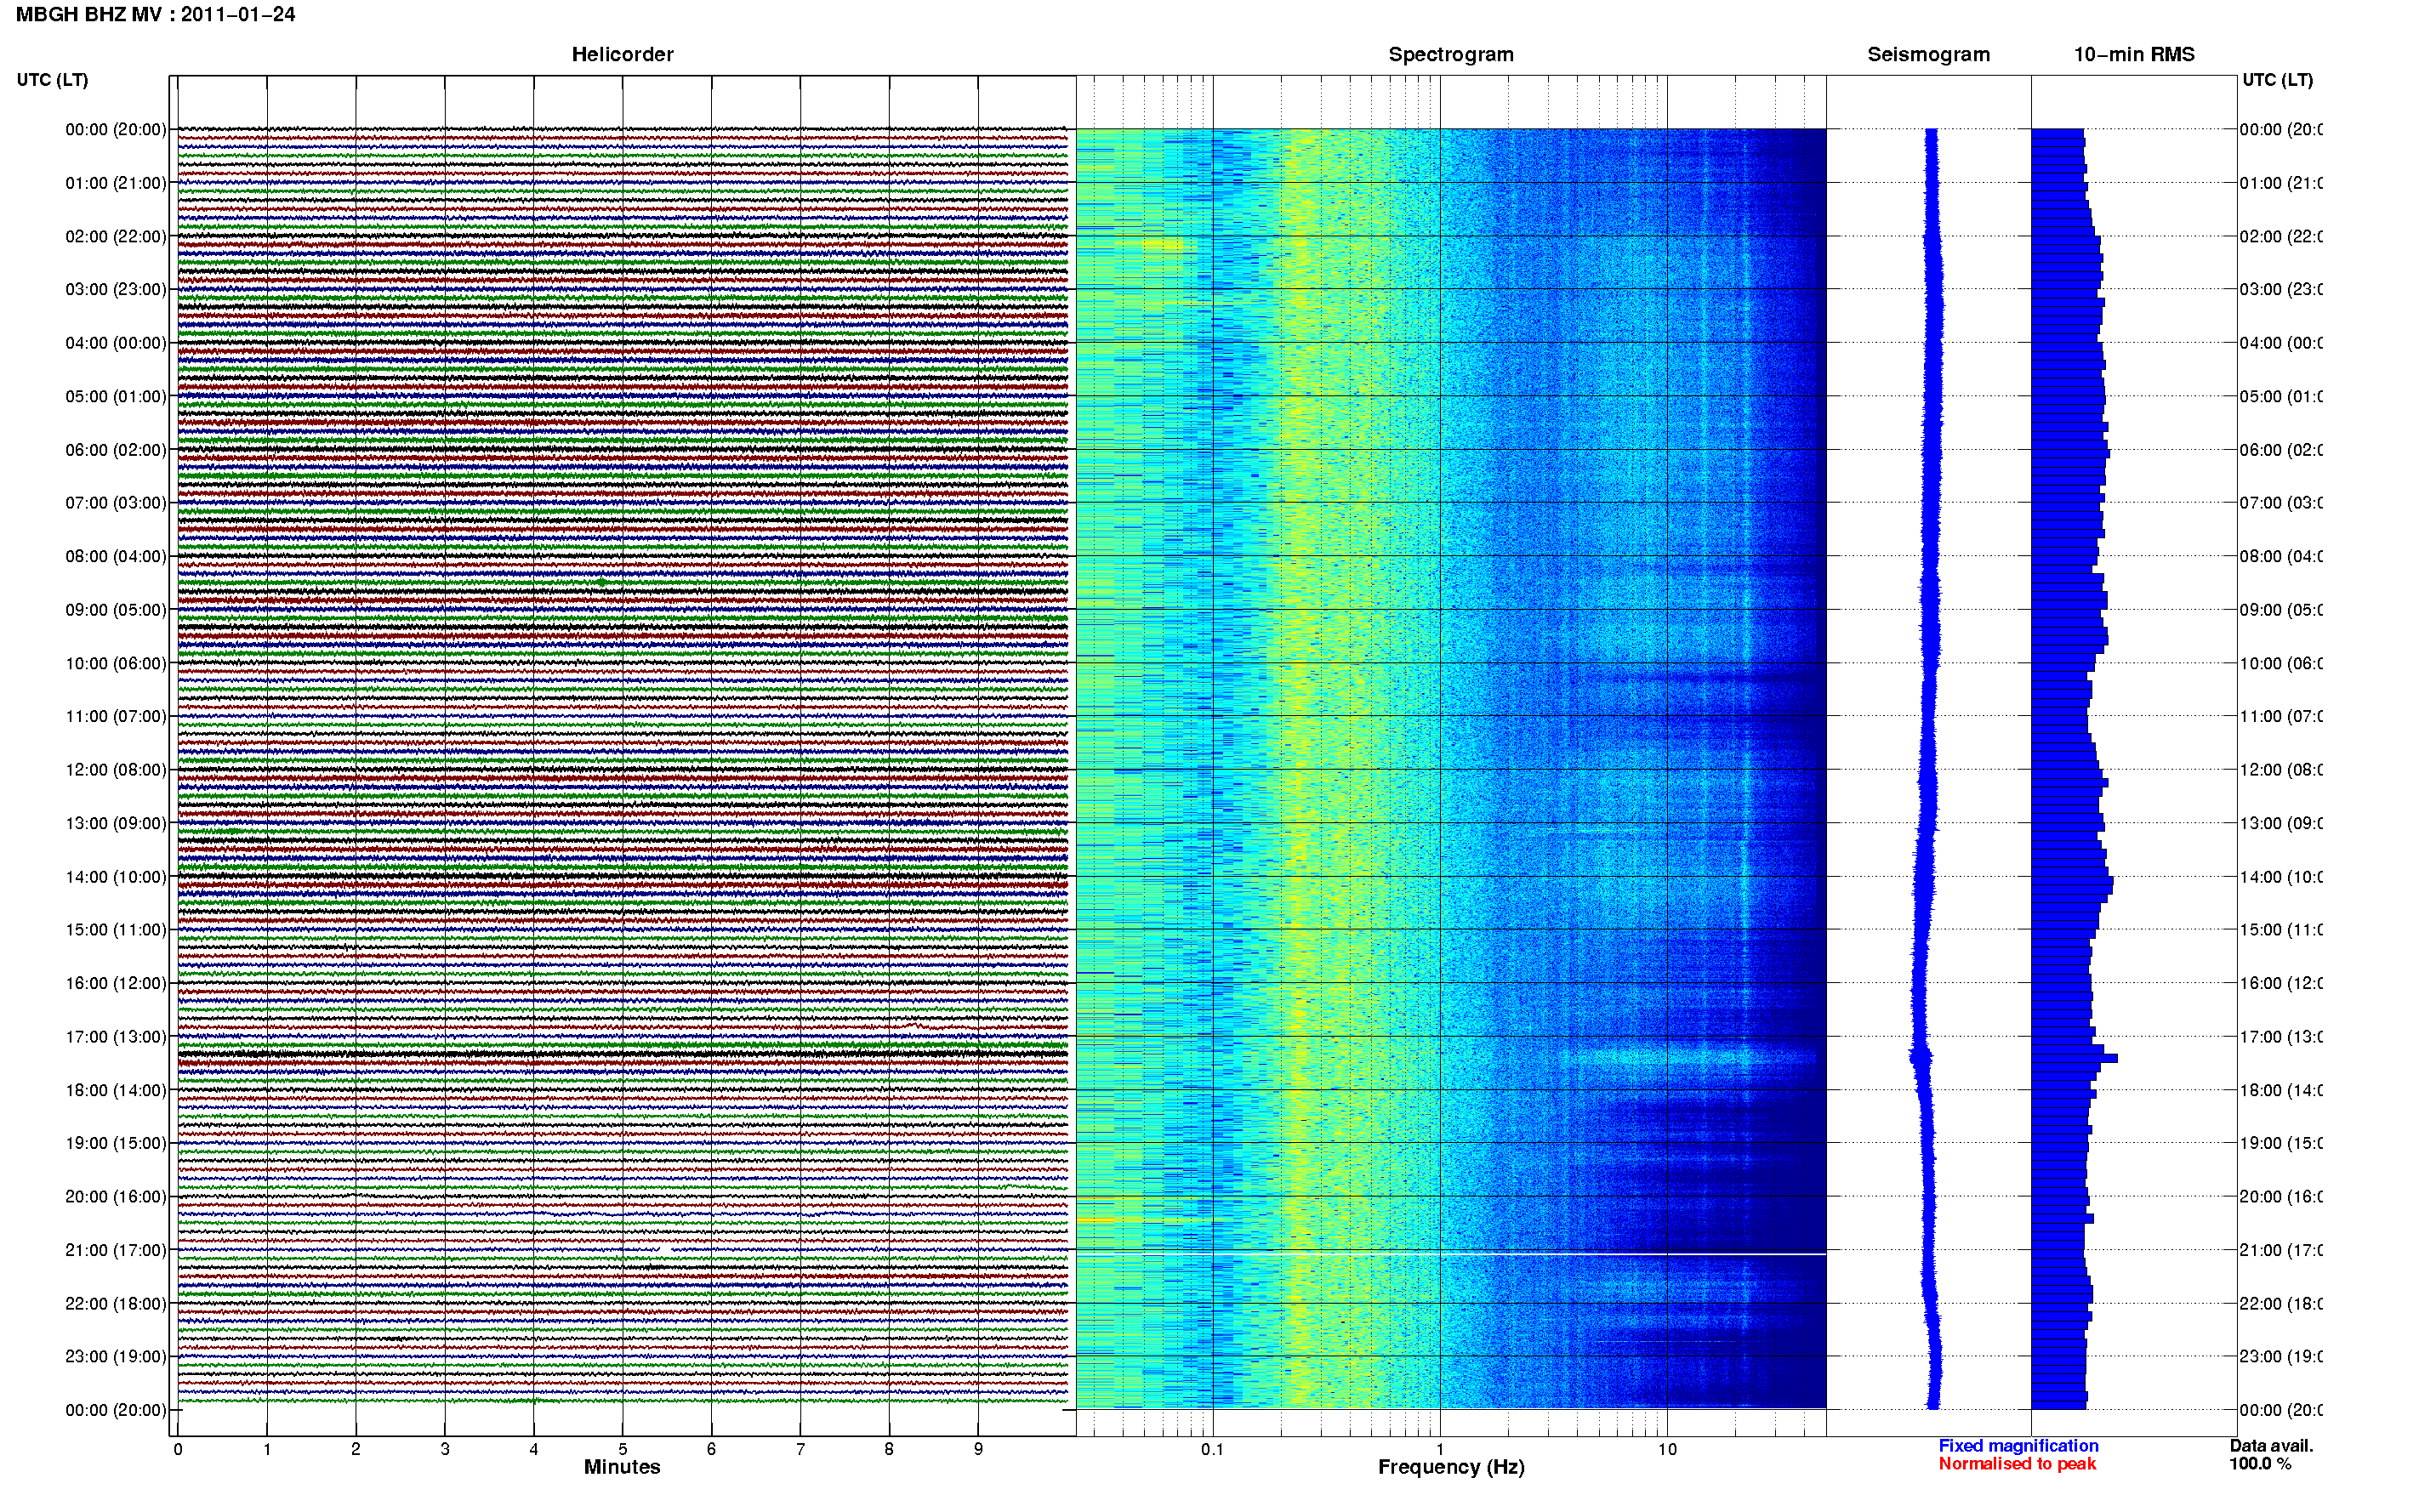Click the thick black helicorder trace after 17:00
This screenshot has width=2419, height=1512.
[x=622, y=1054]
